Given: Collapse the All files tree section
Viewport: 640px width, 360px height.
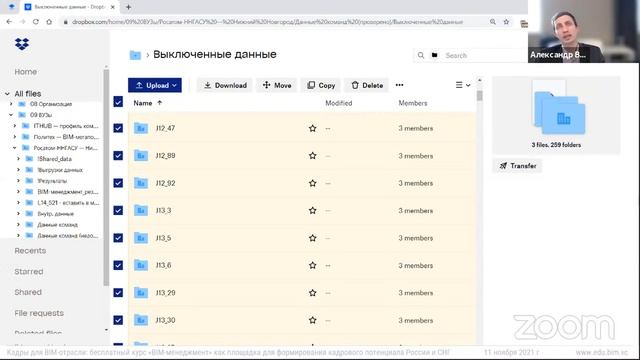Looking at the screenshot, I should point(7,93).
